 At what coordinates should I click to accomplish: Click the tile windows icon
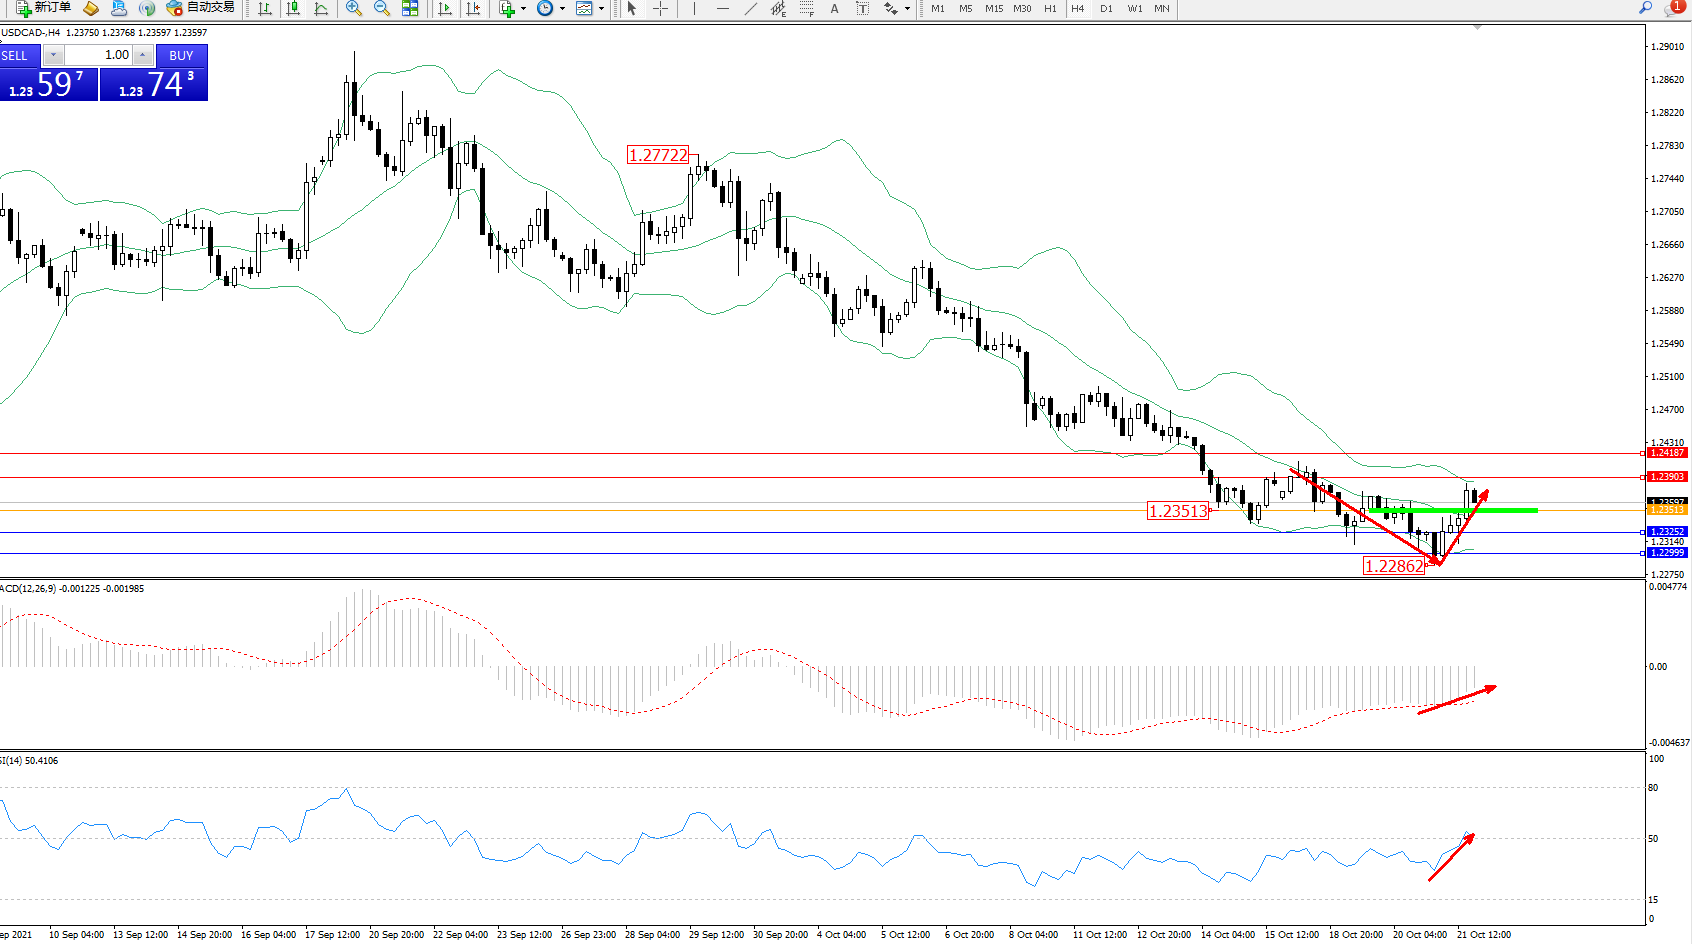click(x=410, y=8)
